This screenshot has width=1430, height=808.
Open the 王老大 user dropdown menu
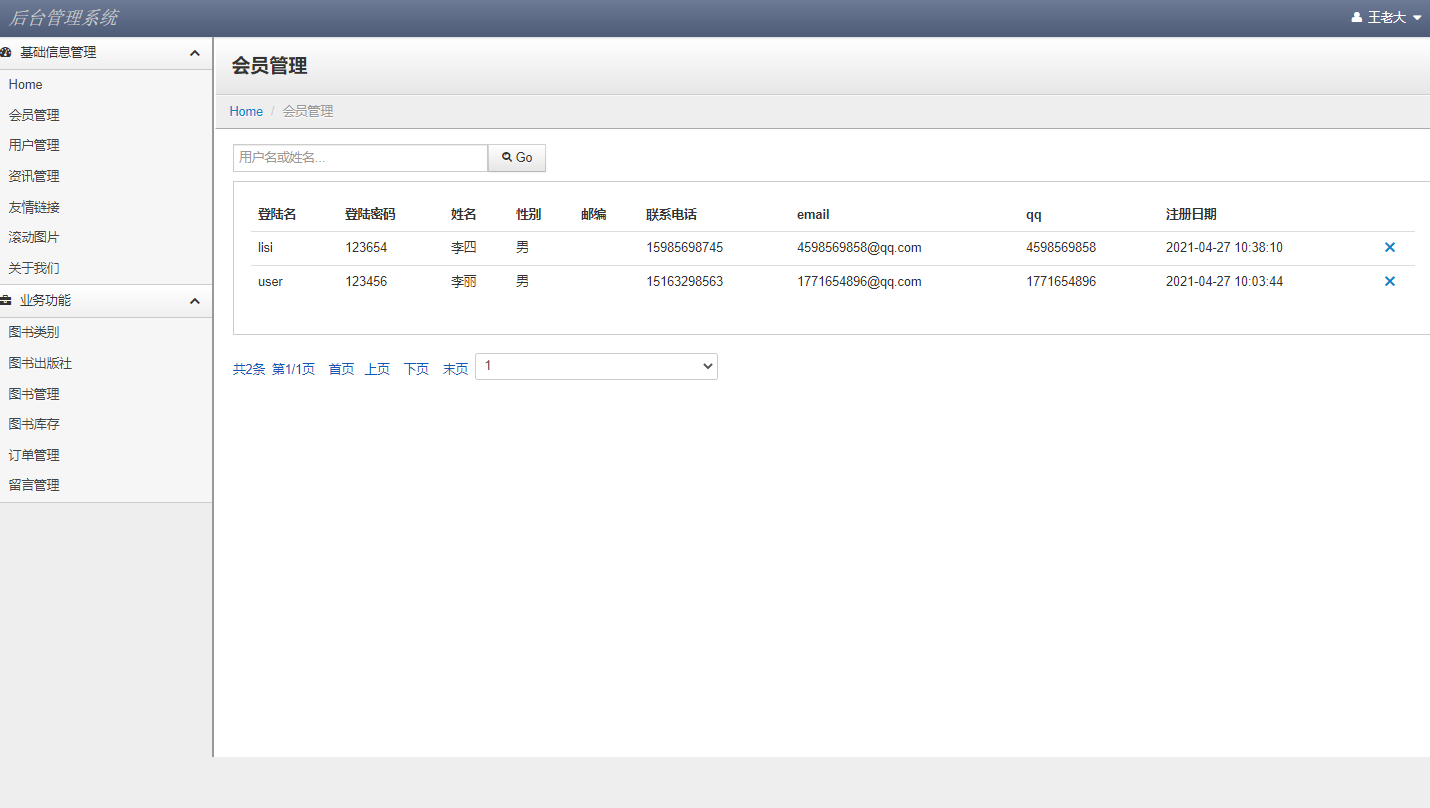pyautogui.click(x=1385, y=17)
